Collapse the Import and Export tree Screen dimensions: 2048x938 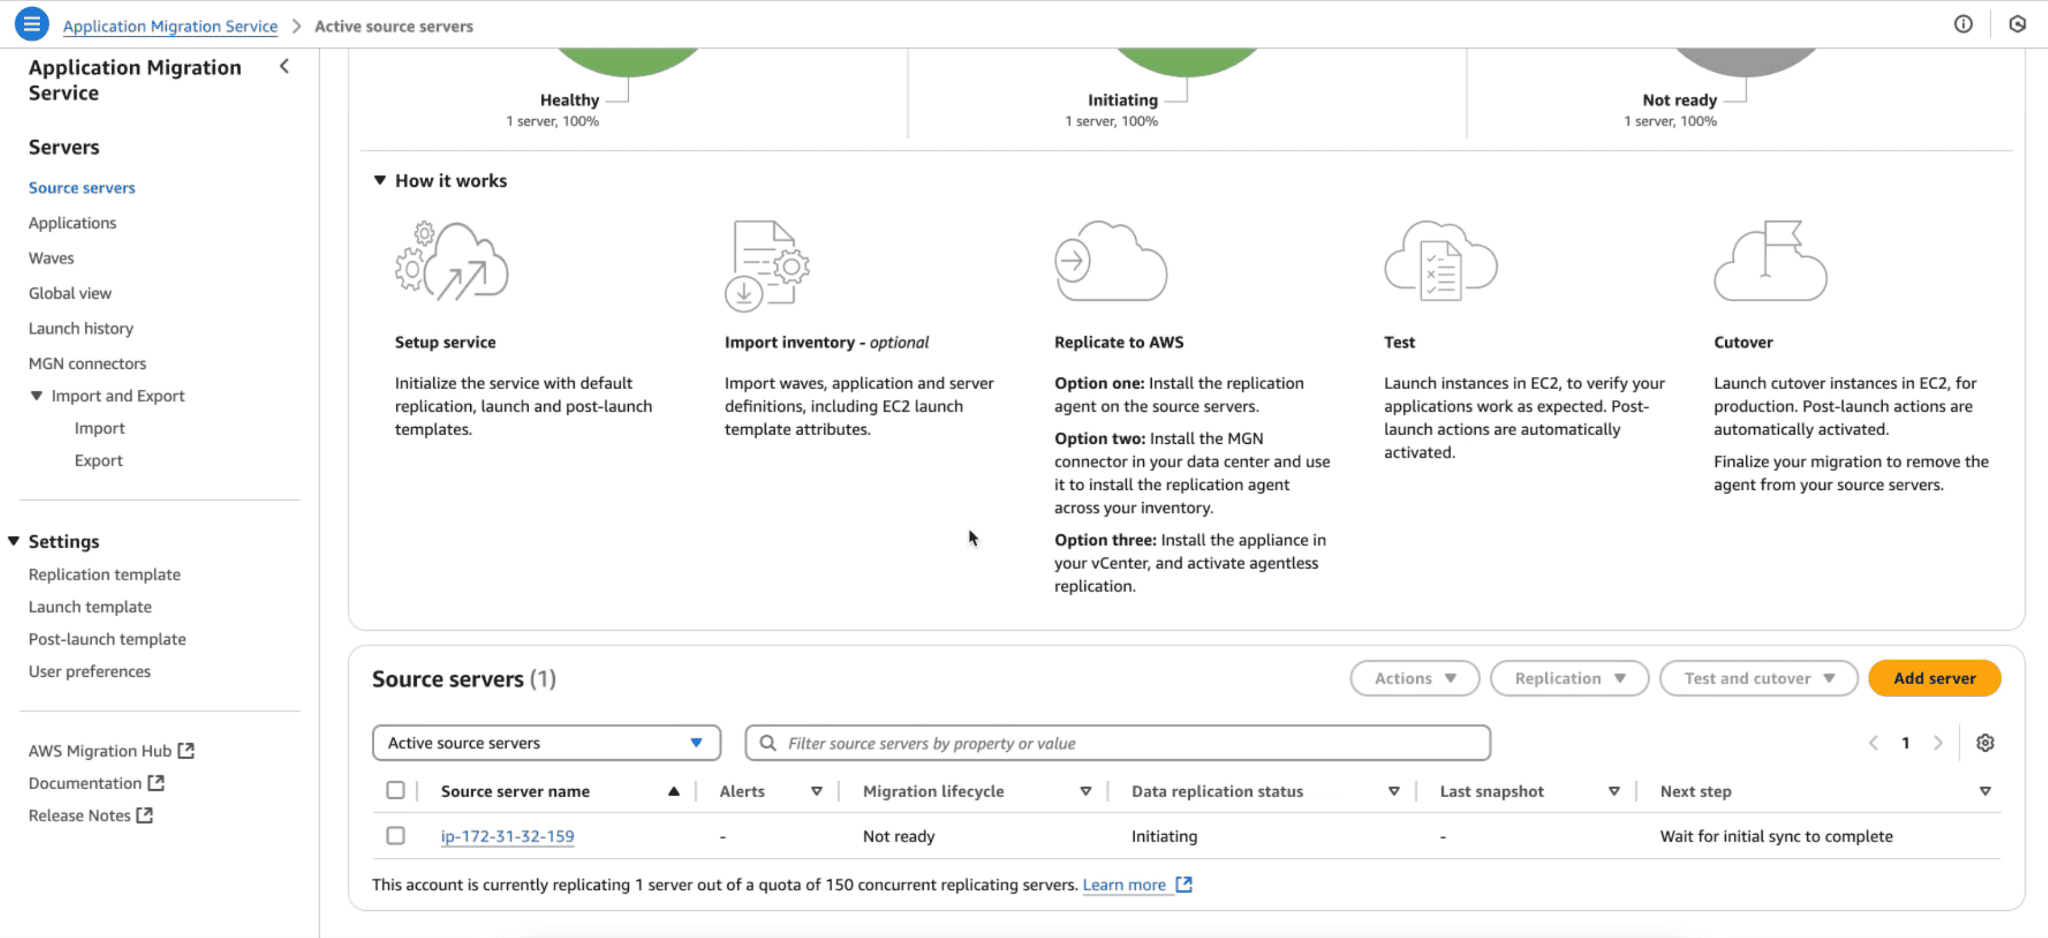click(37, 396)
